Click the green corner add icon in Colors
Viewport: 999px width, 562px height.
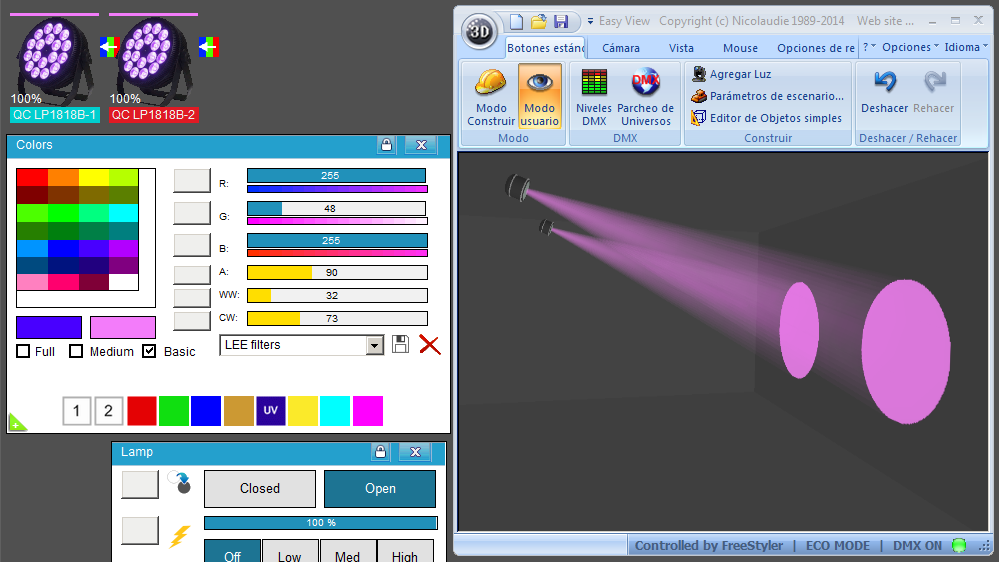click(17, 422)
